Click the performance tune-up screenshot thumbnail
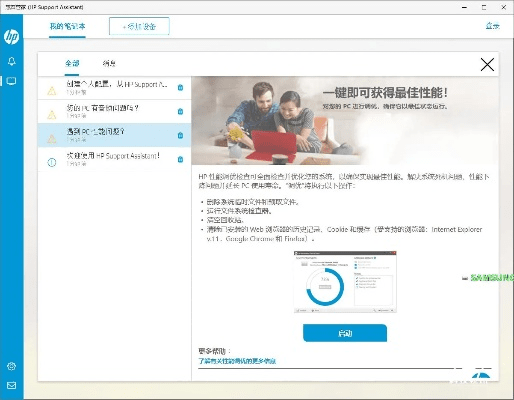Image resolution: width=514 pixels, height=400 pixels. [345, 282]
